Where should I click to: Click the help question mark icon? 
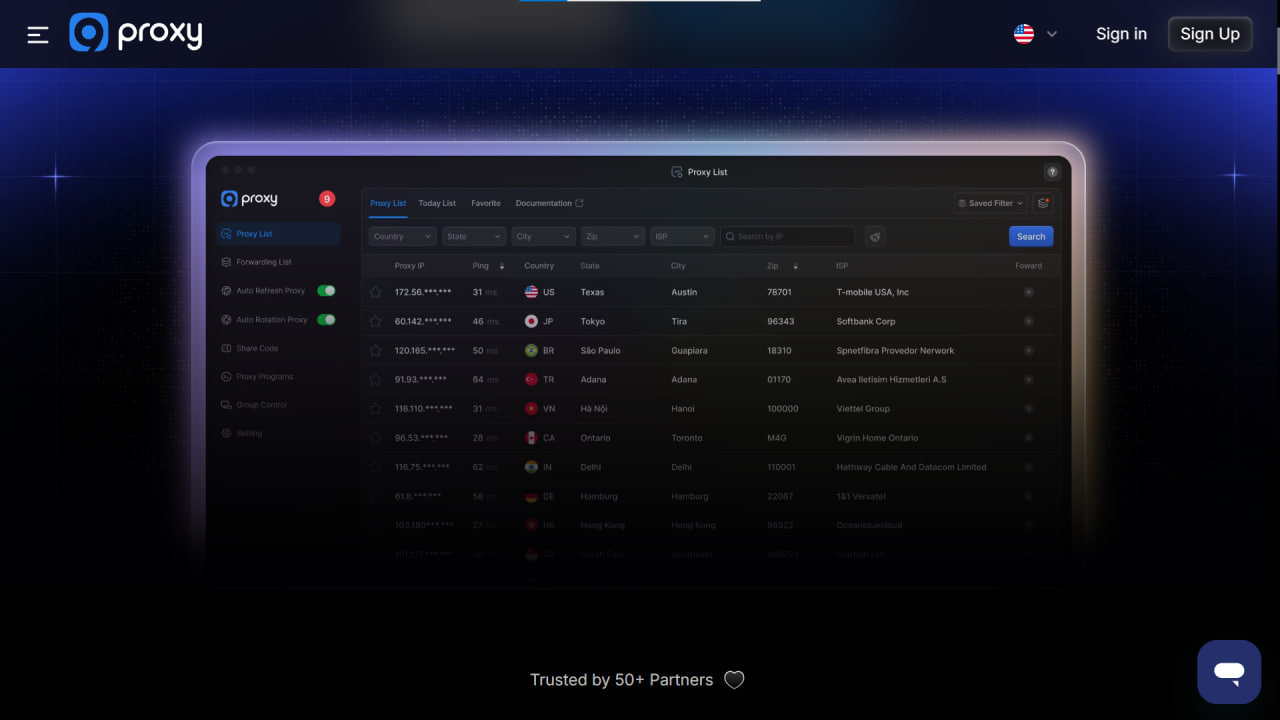coord(1051,172)
